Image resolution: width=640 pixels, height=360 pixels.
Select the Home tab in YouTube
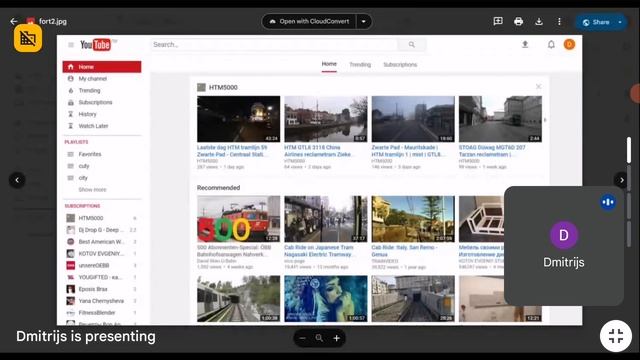click(x=329, y=64)
